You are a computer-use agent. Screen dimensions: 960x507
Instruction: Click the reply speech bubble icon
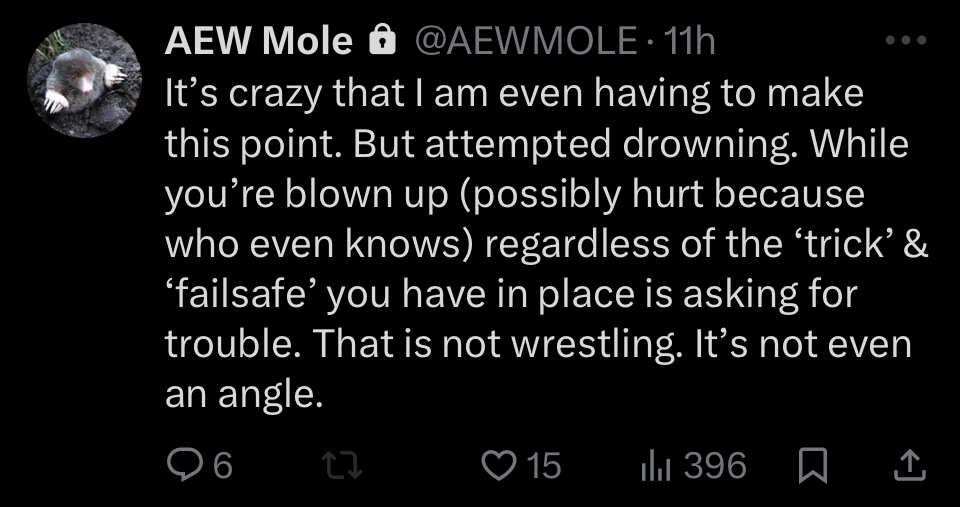click(x=186, y=464)
